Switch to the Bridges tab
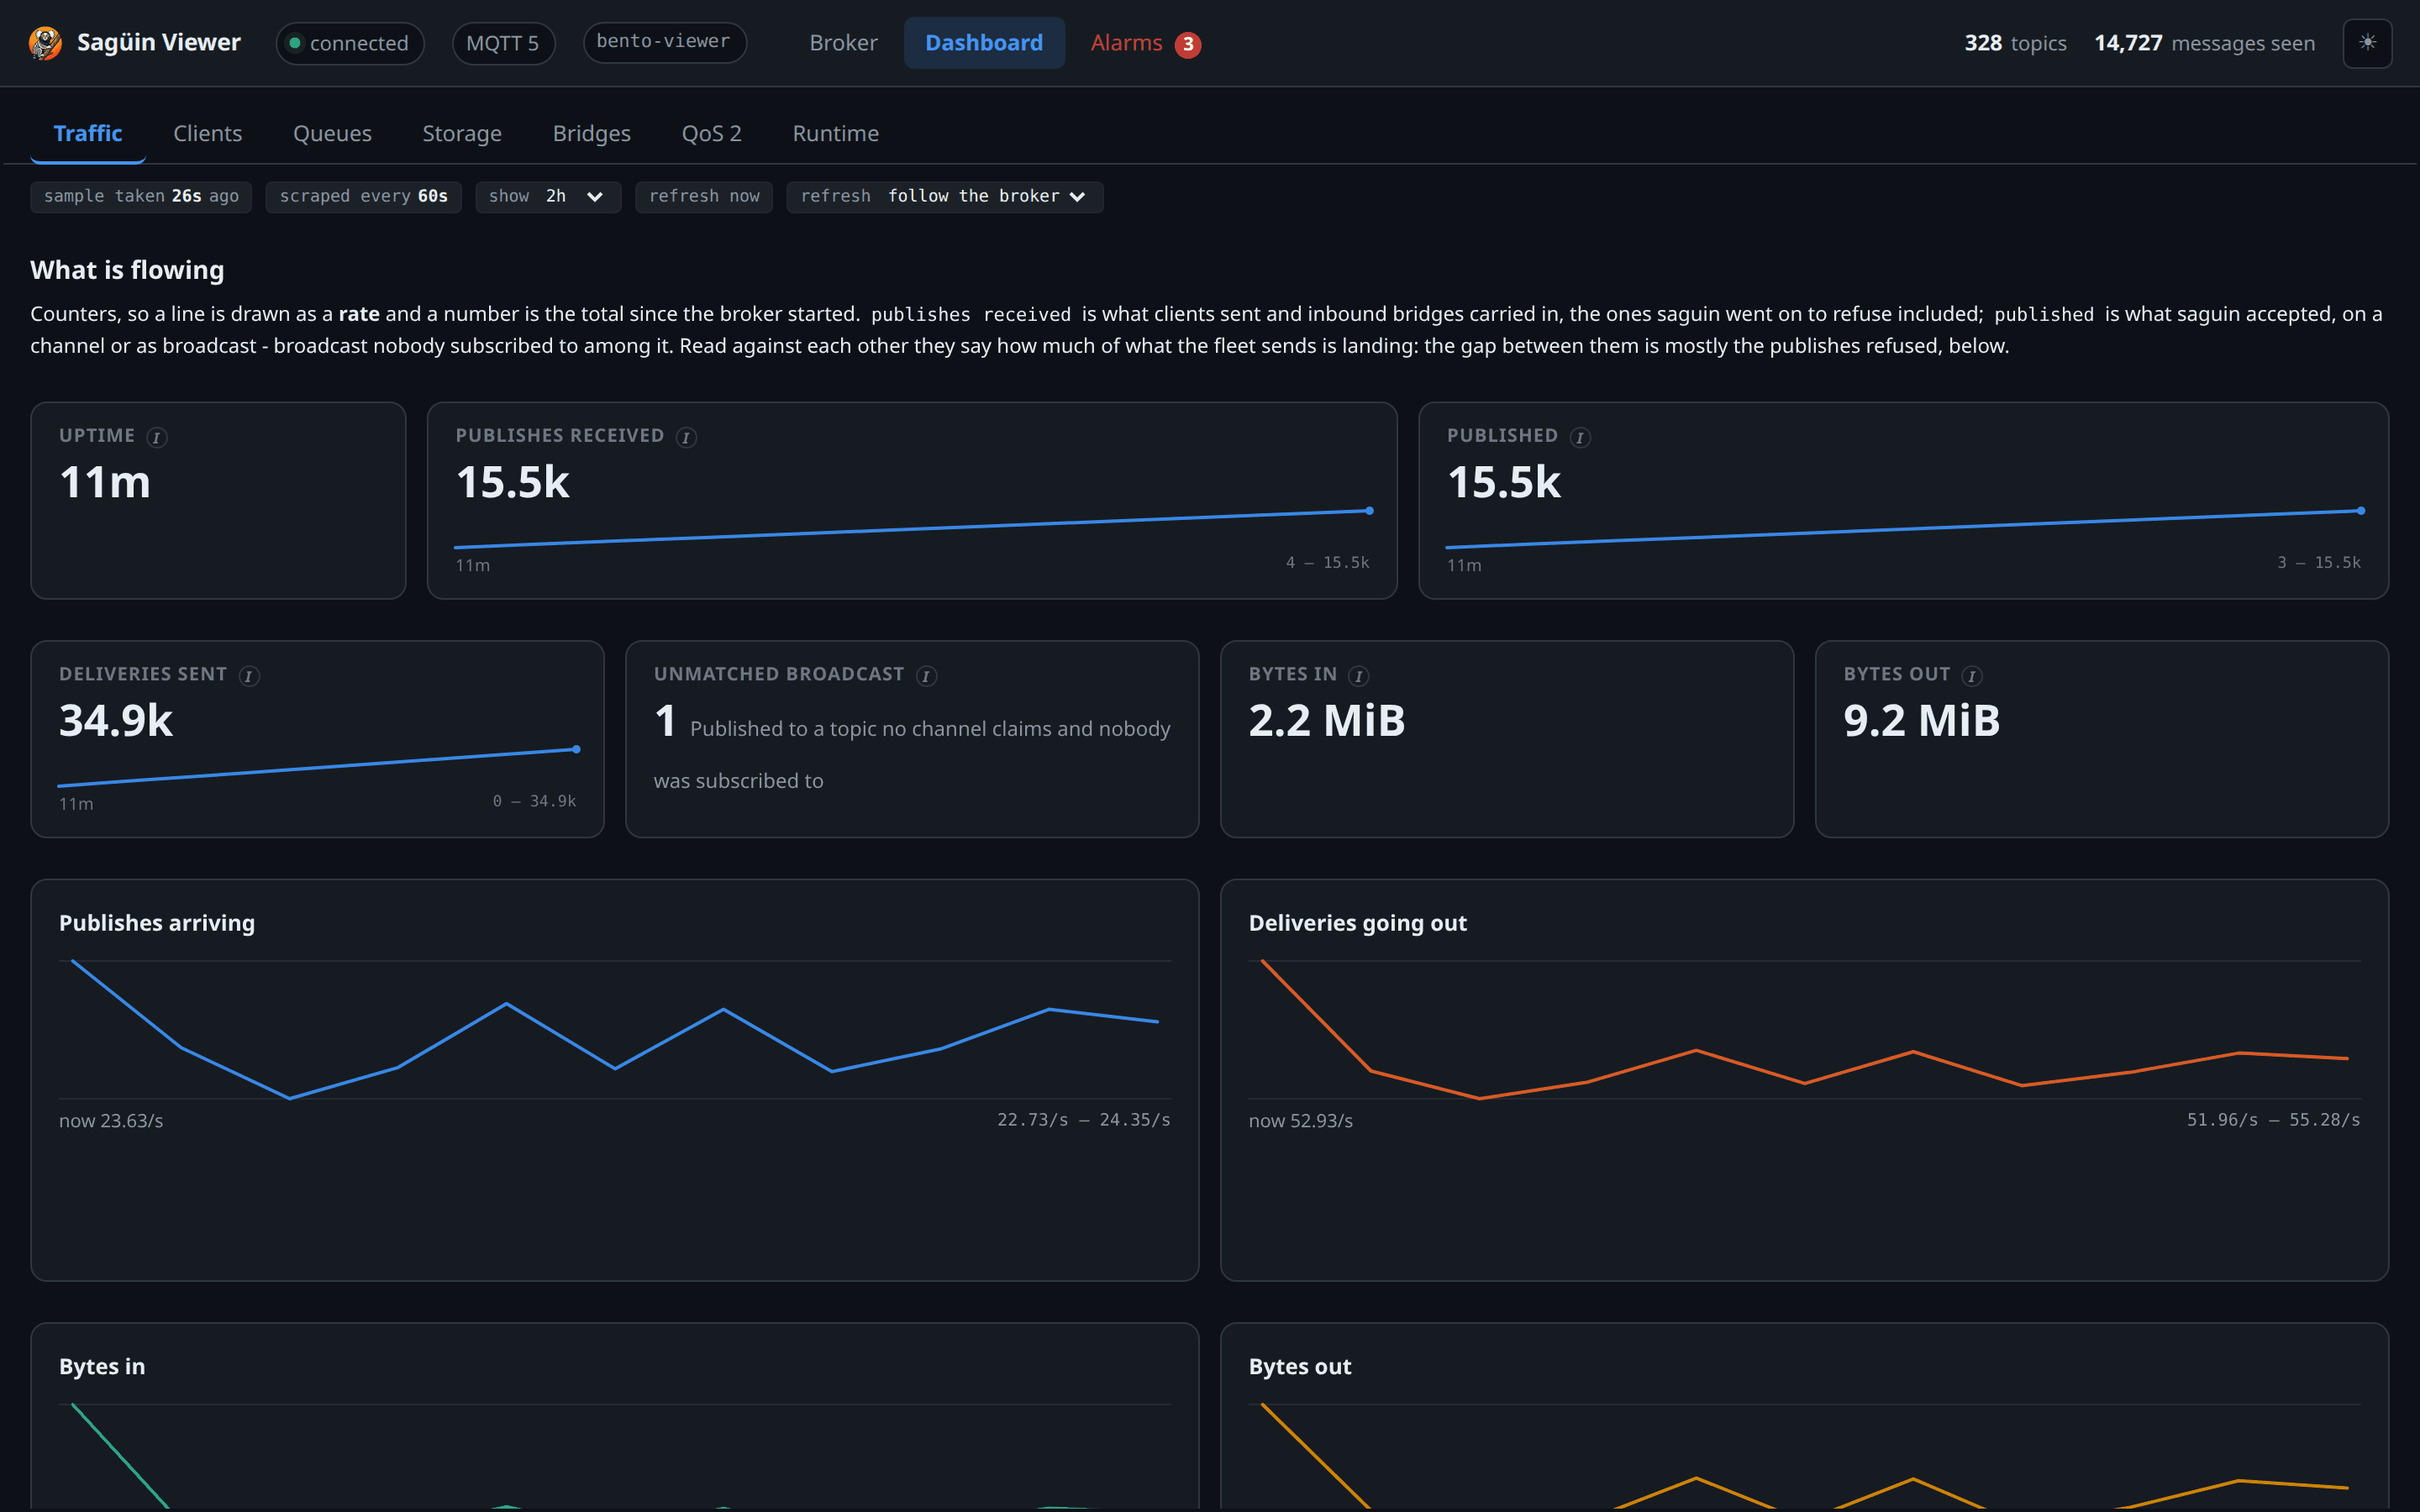Viewport: 2420px width, 1512px height. (x=592, y=133)
